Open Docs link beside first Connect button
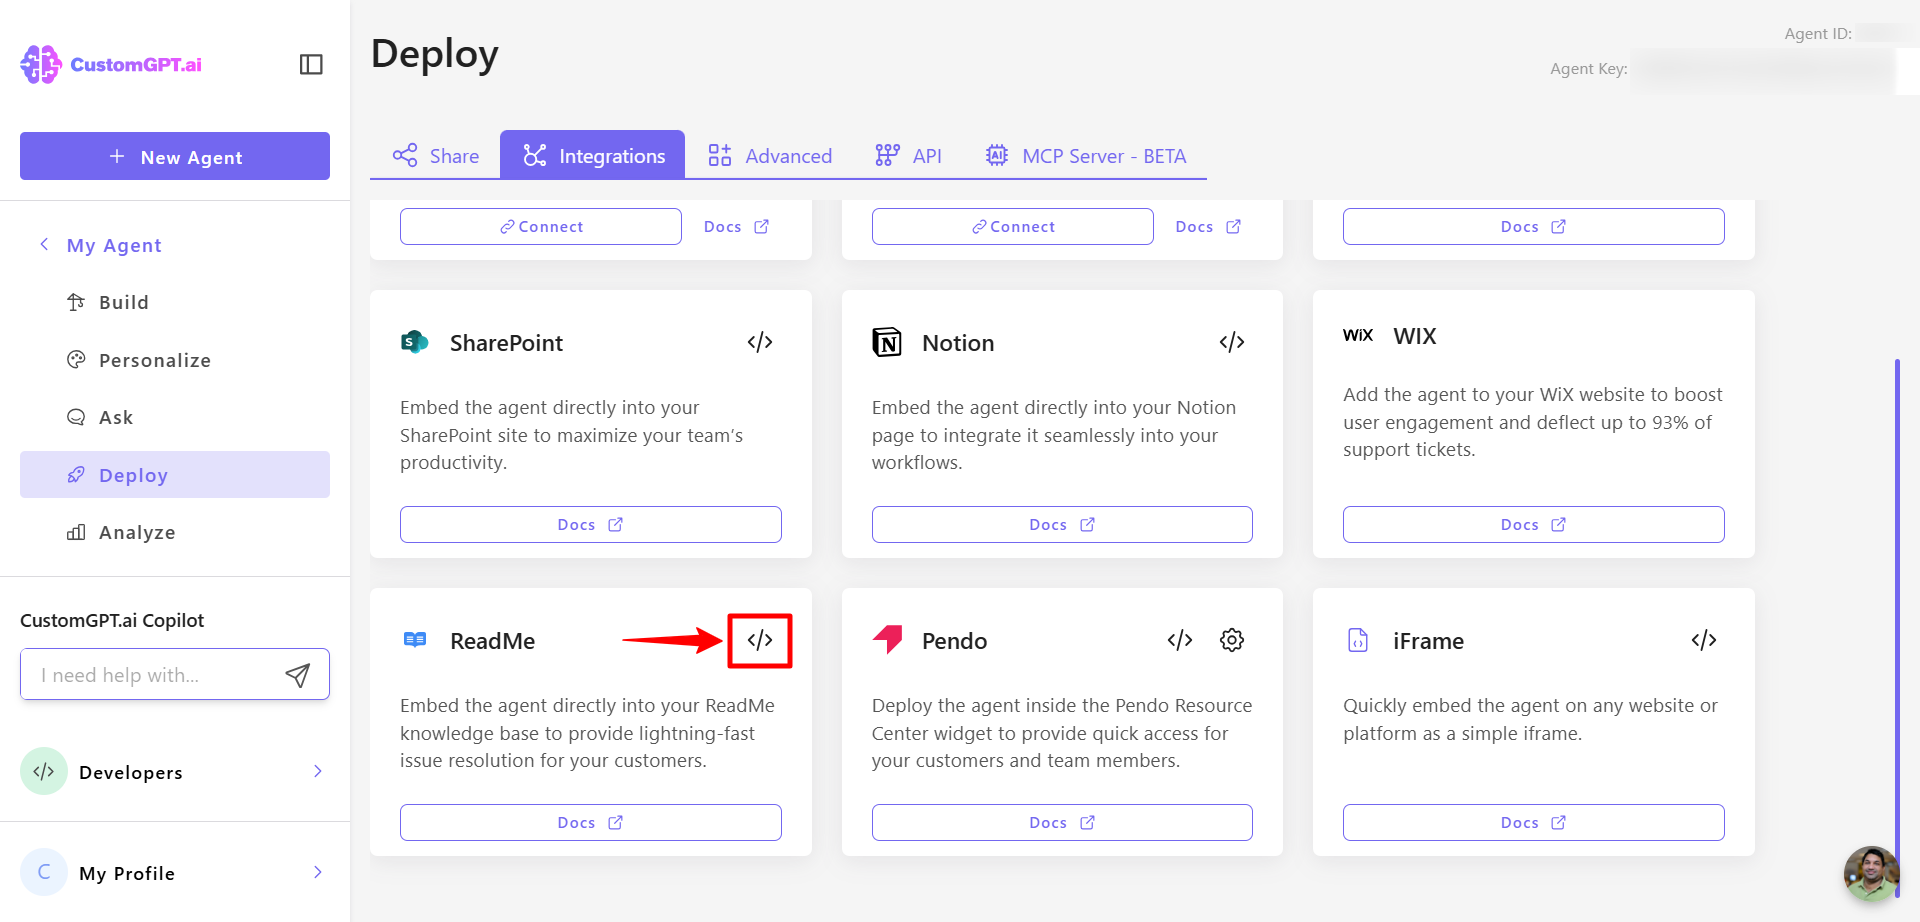This screenshot has width=1920, height=922. (736, 226)
